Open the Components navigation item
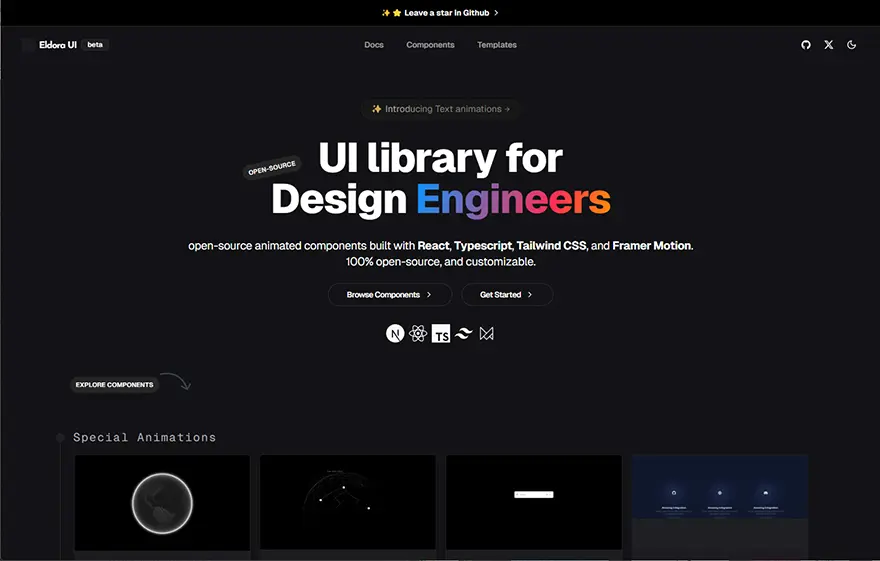Image resolution: width=880 pixels, height=561 pixels. 430,45
